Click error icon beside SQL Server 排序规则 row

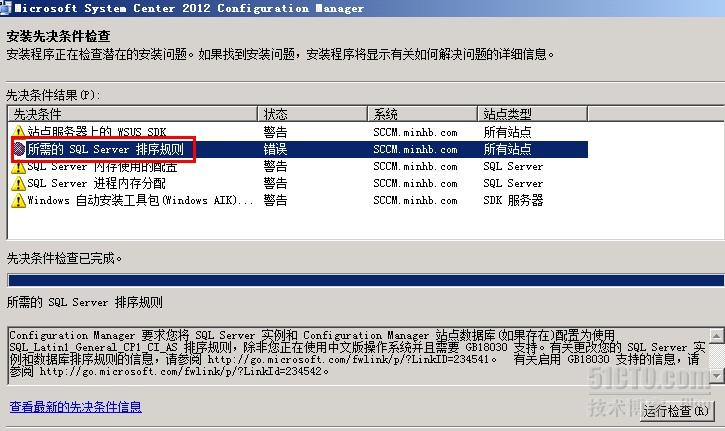click(x=18, y=149)
